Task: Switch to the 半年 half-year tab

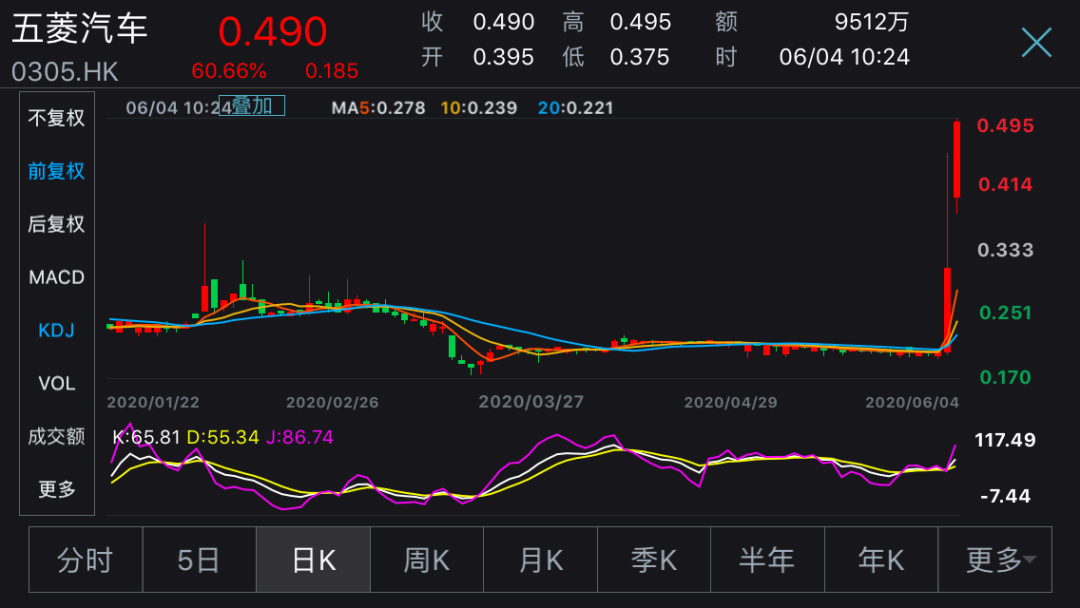Action: (x=767, y=560)
